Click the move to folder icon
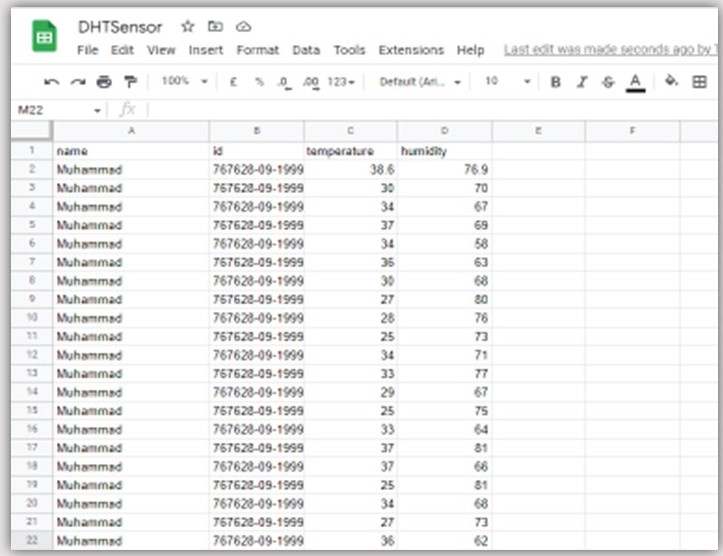 (x=215, y=27)
